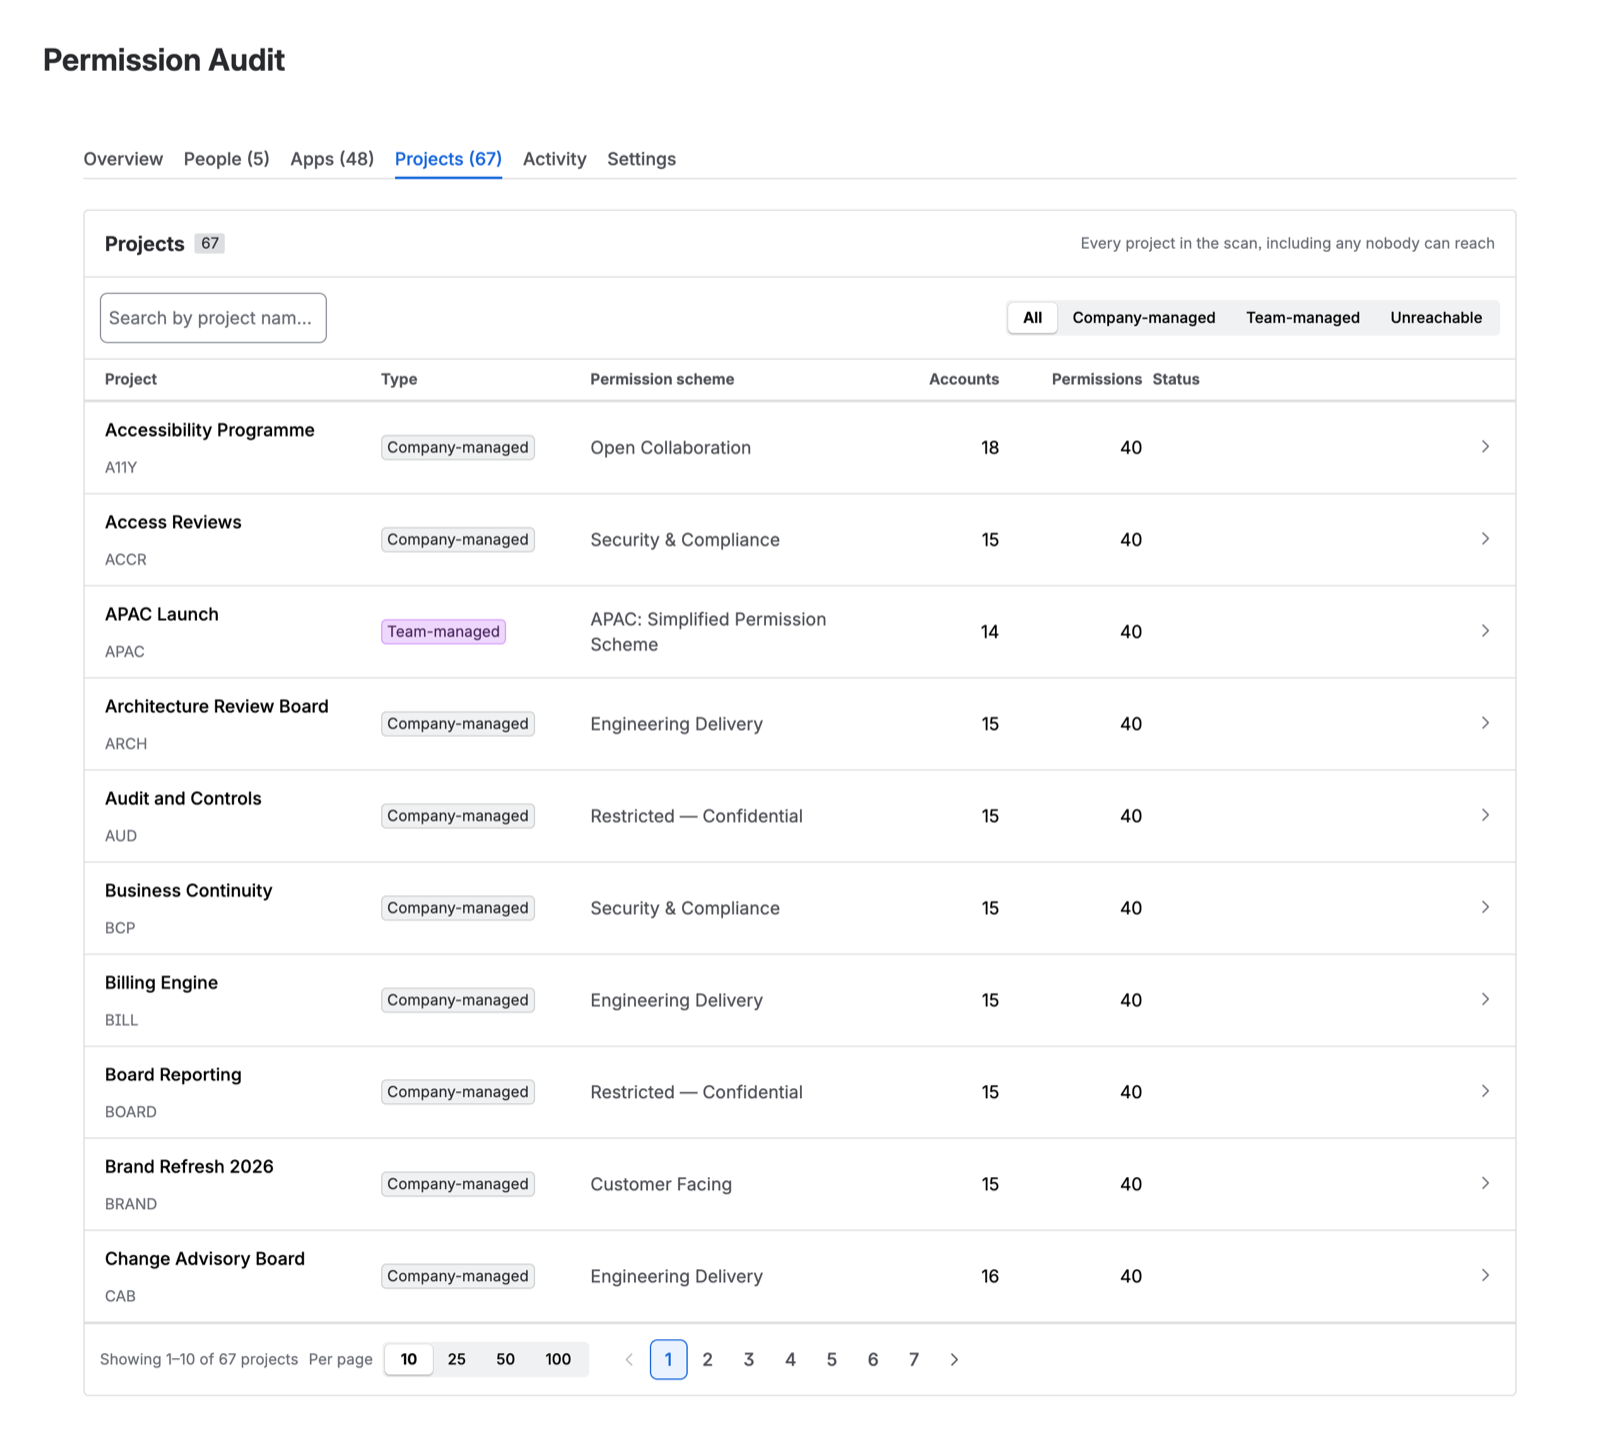Jump to page 4
The height and width of the screenshot is (1439, 1600).
790,1359
